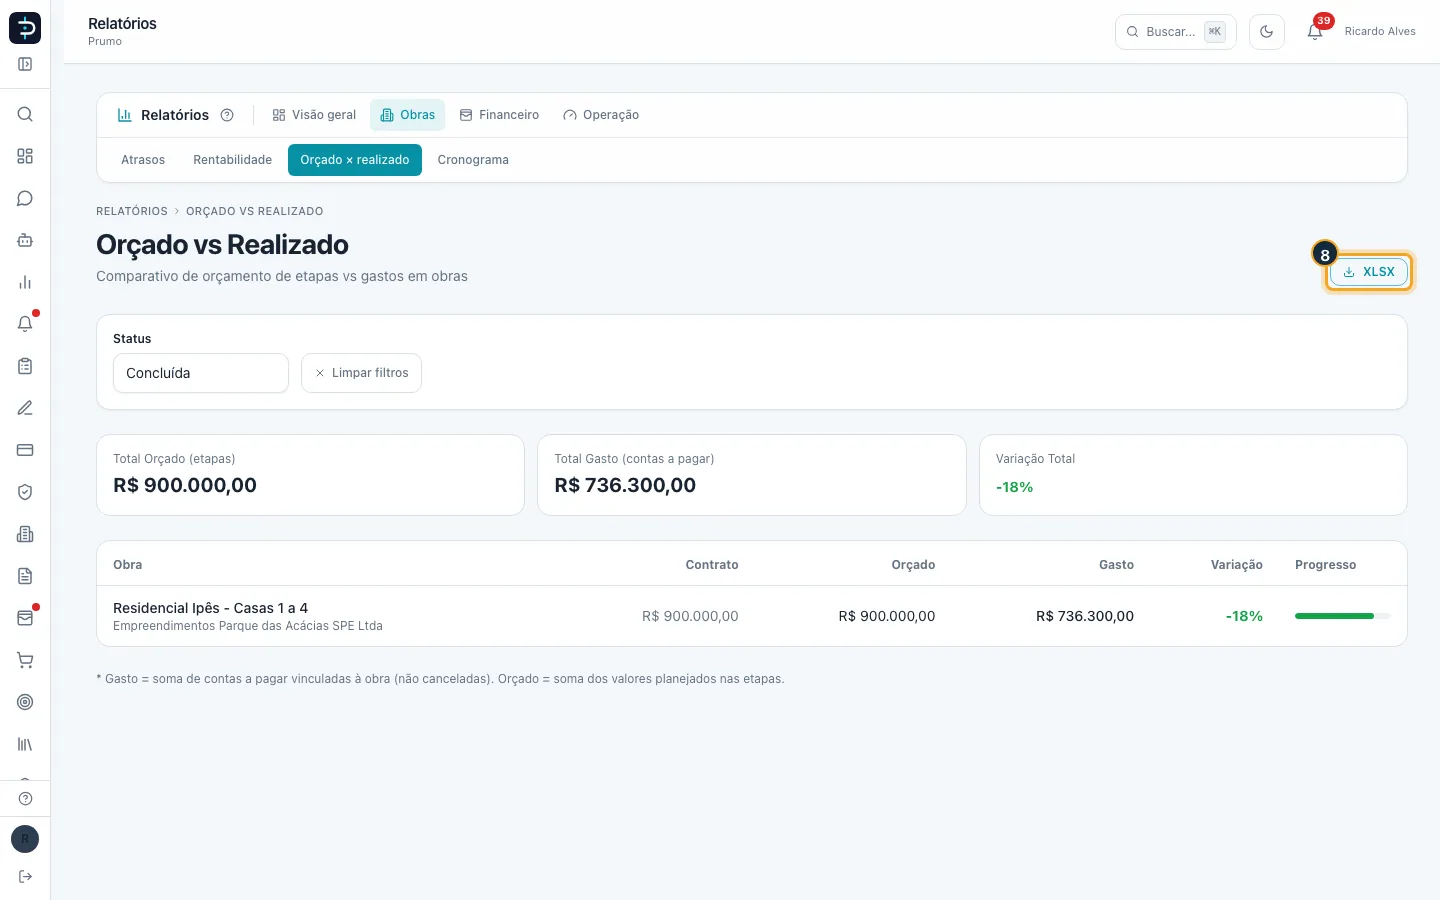Select the Obras tab
1440x900 pixels.
(x=408, y=115)
